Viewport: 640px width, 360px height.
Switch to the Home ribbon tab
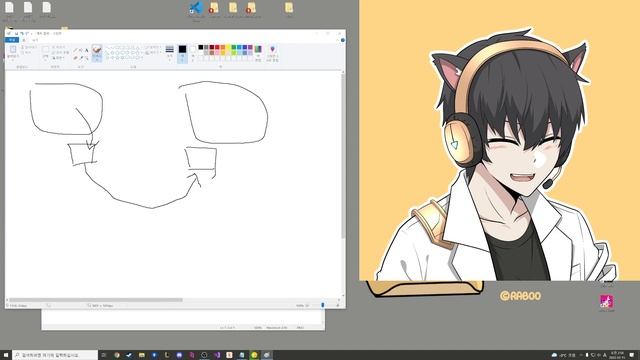pyautogui.click(x=24, y=40)
